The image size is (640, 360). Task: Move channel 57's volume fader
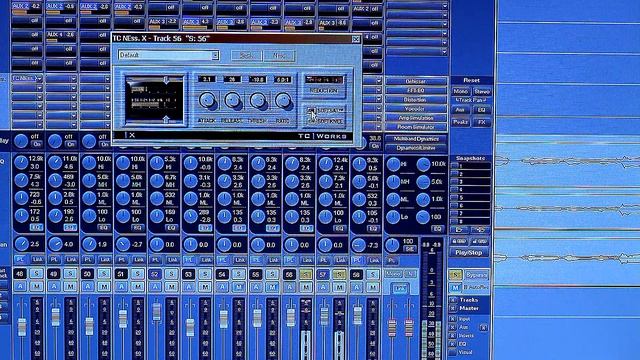pos(324,316)
